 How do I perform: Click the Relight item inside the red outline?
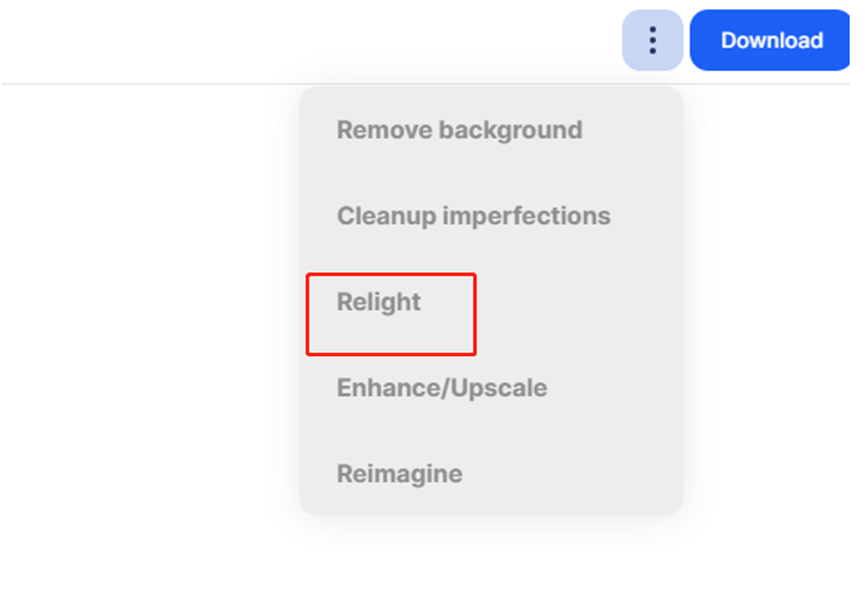pos(379,302)
